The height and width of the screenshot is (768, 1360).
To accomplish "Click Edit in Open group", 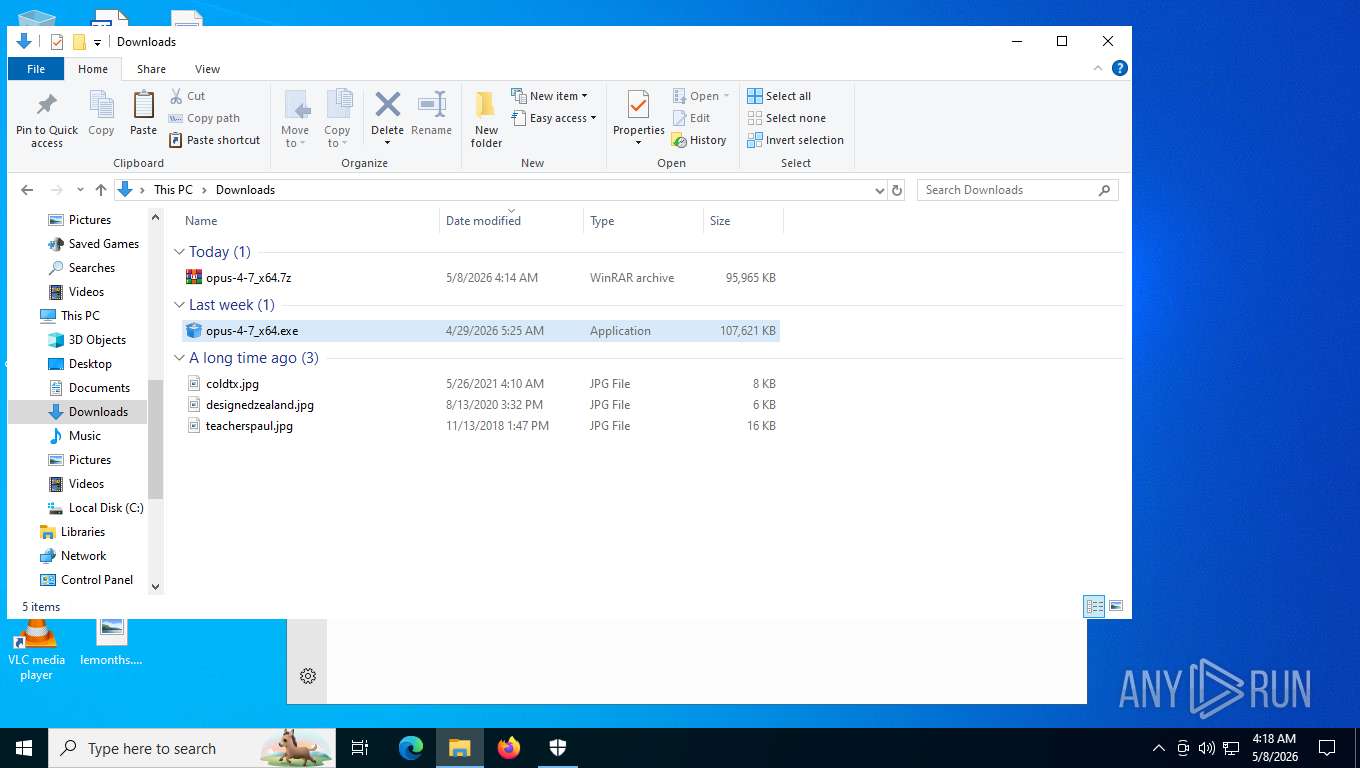I will (691, 118).
